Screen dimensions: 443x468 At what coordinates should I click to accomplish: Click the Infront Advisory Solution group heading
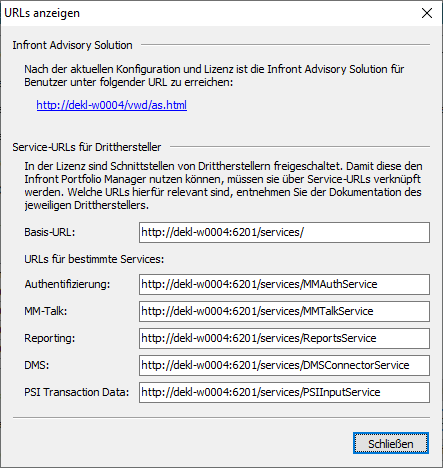click(x=72, y=45)
